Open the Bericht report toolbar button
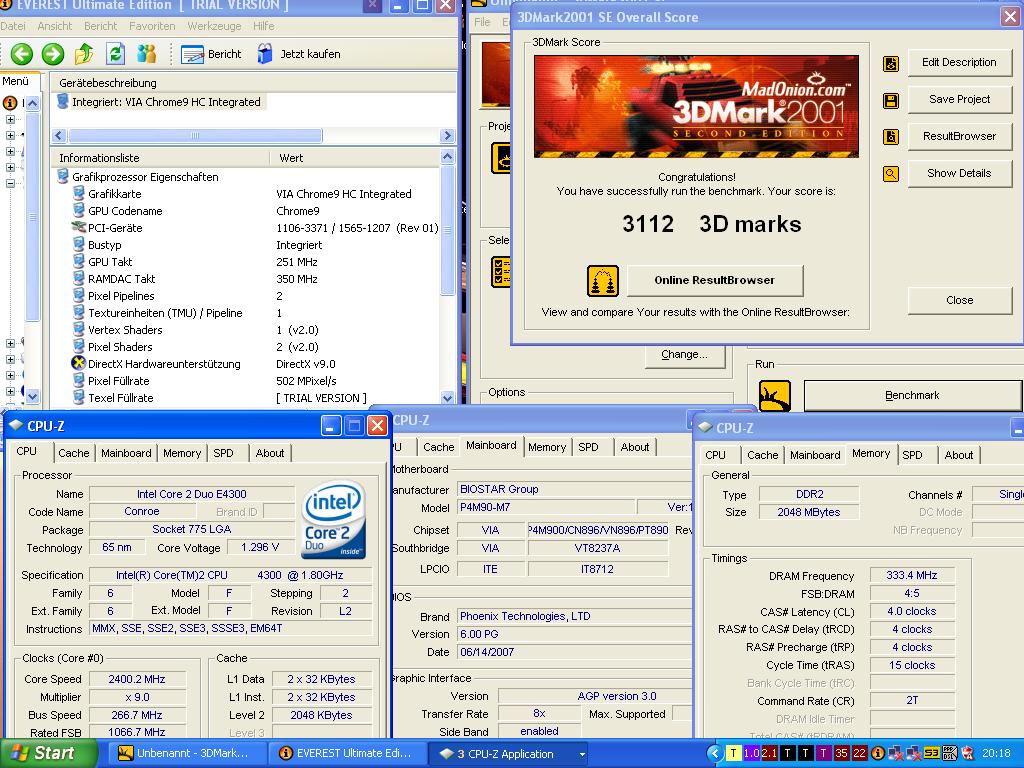Screen dimensions: 1024x768 [x=211, y=54]
